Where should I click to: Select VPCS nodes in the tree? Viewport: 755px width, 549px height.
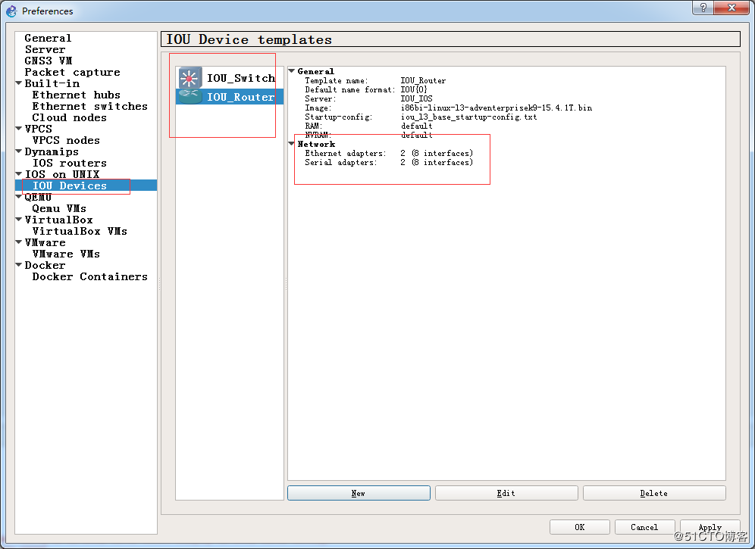pos(66,140)
